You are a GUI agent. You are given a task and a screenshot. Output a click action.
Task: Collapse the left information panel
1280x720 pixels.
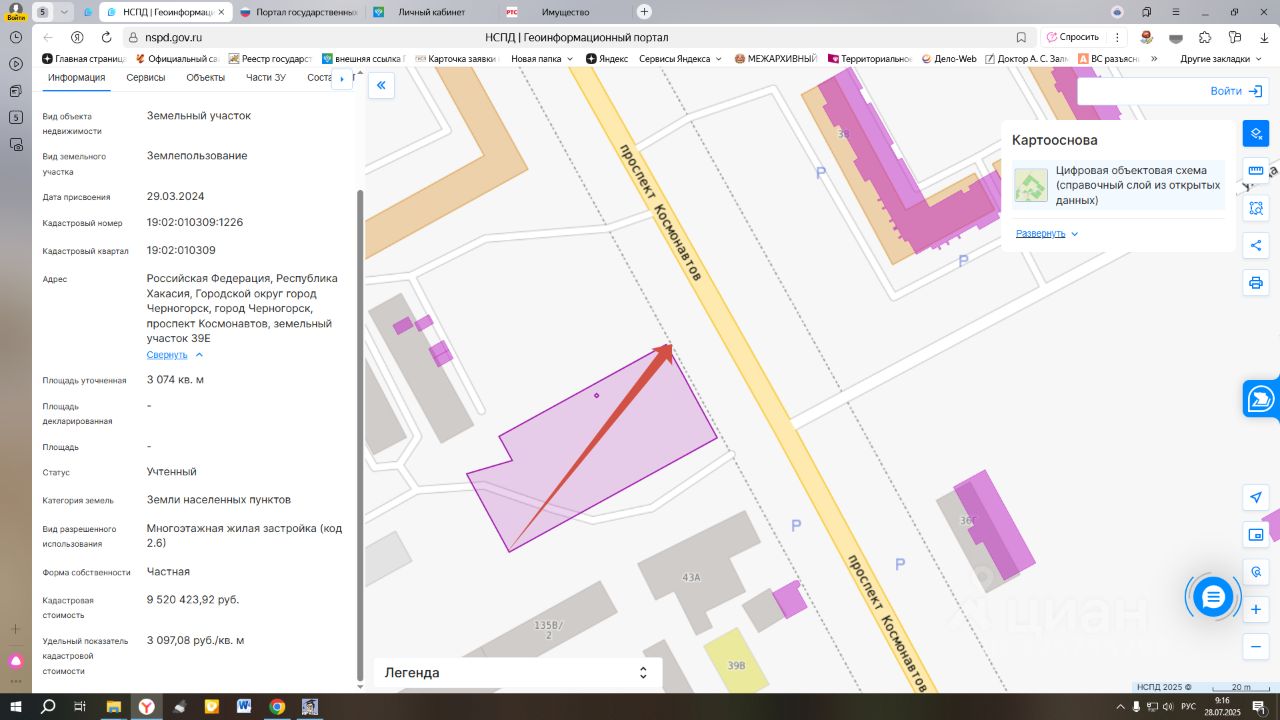tap(381, 86)
